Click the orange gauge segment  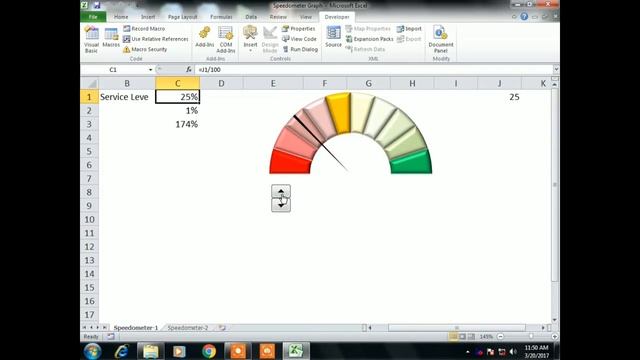point(339,113)
